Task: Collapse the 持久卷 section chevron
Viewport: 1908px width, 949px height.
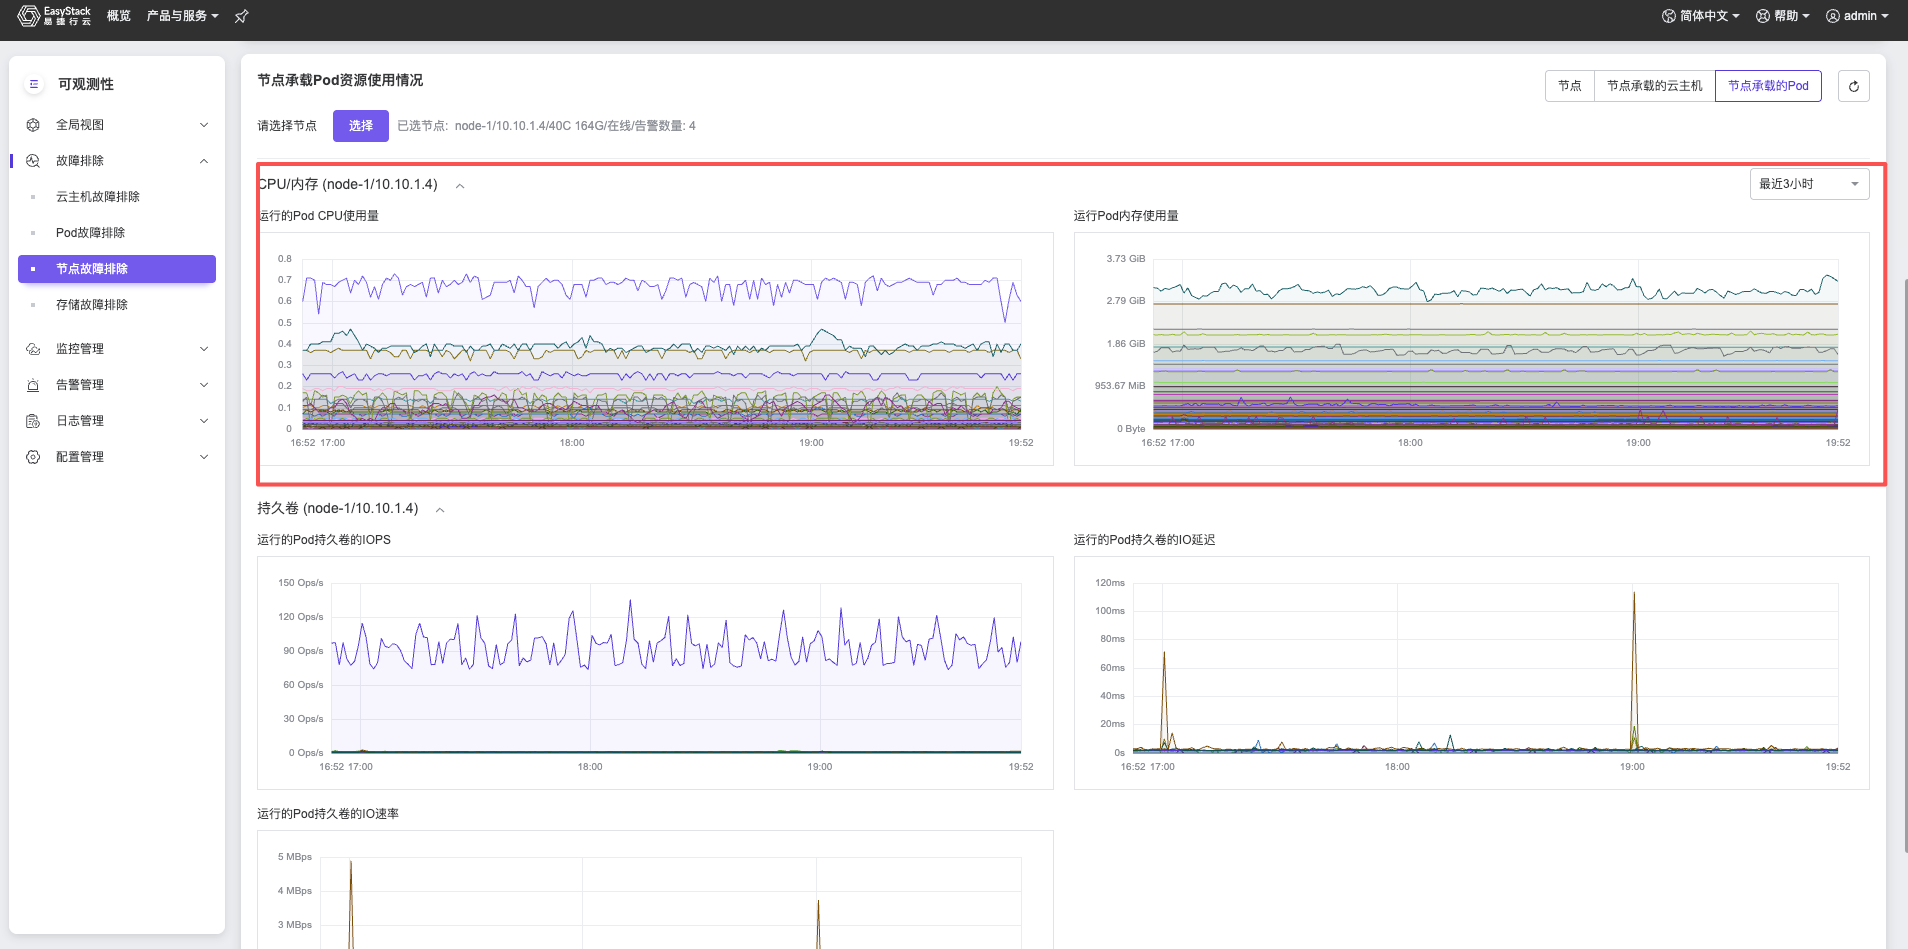Action: tap(440, 510)
